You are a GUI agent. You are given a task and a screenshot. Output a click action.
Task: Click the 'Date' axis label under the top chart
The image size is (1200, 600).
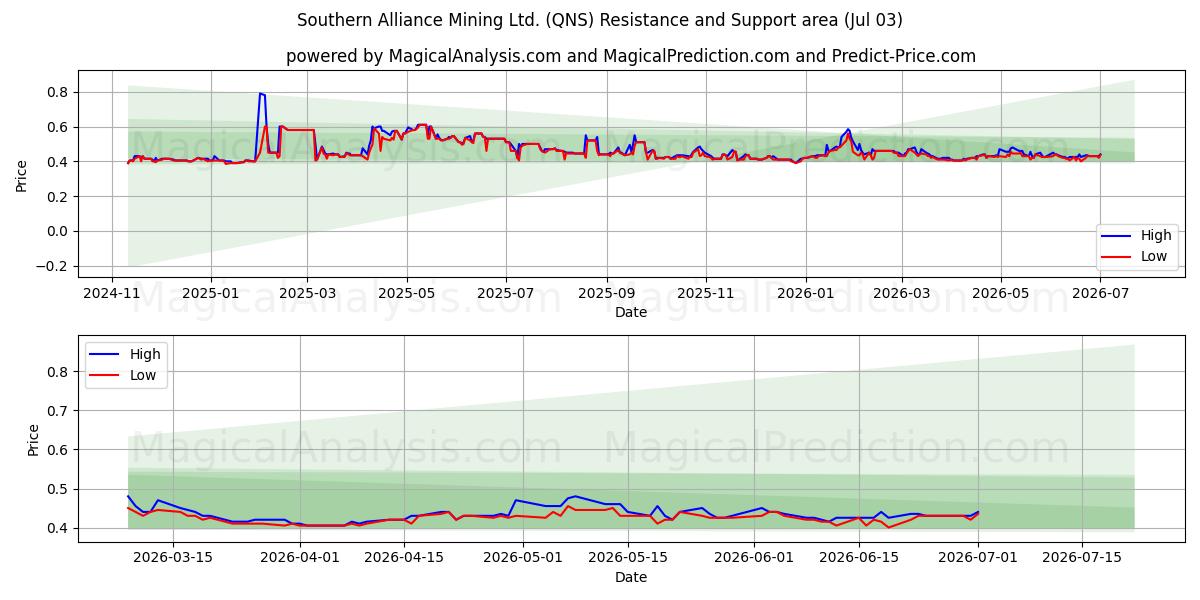click(x=631, y=312)
